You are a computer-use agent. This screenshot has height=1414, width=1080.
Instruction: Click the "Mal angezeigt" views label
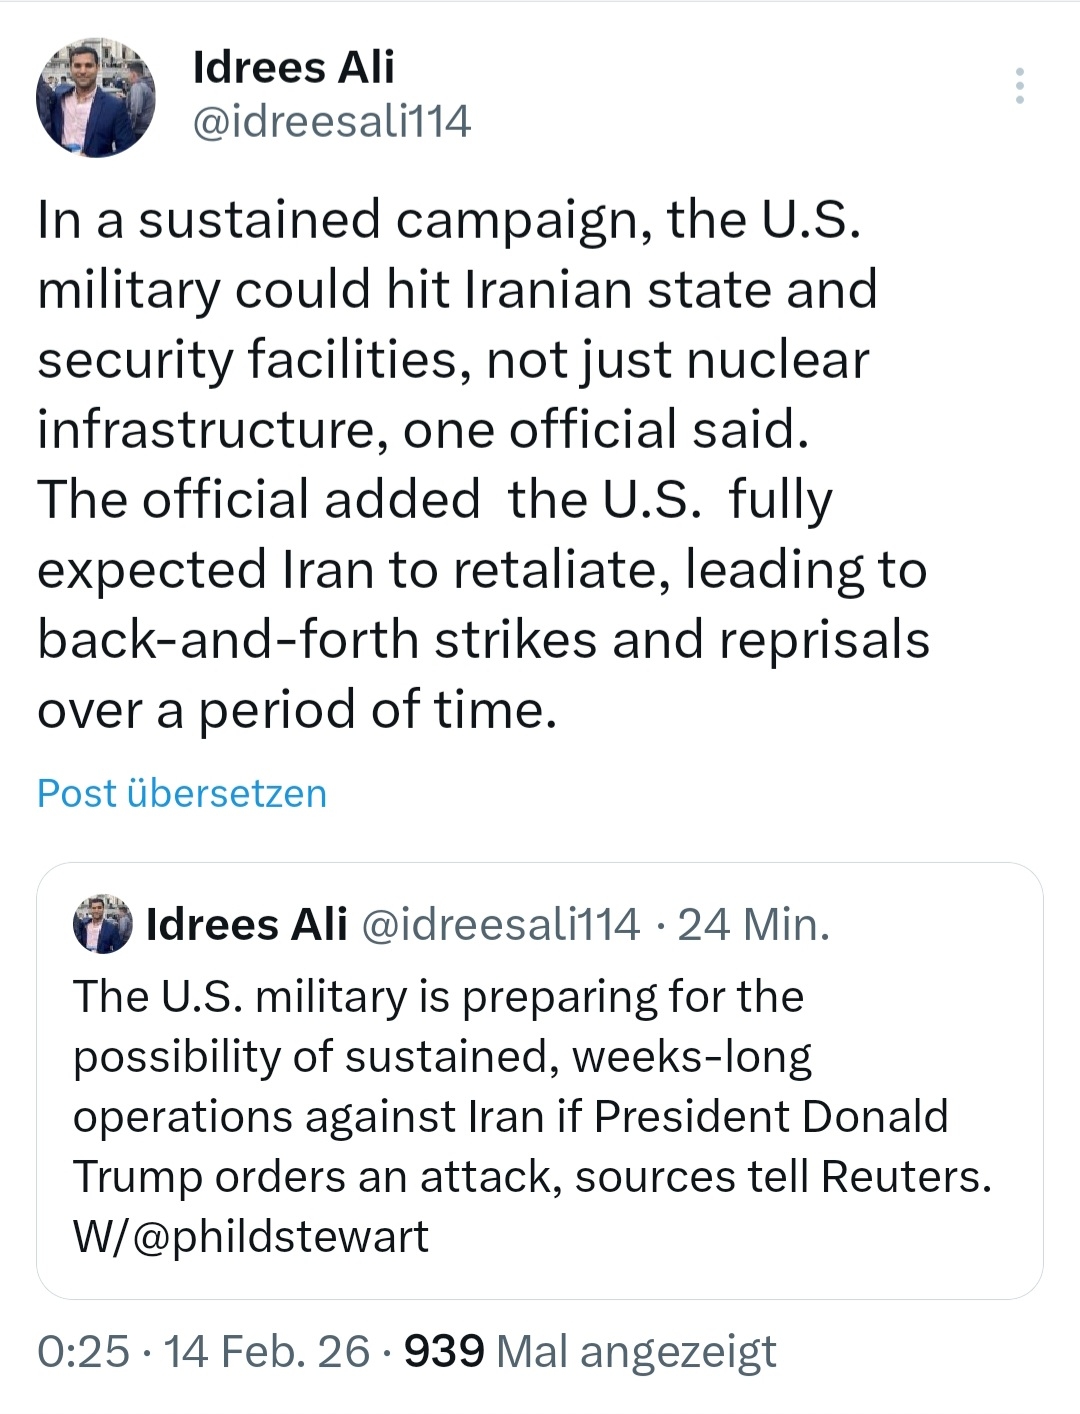tap(636, 1352)
